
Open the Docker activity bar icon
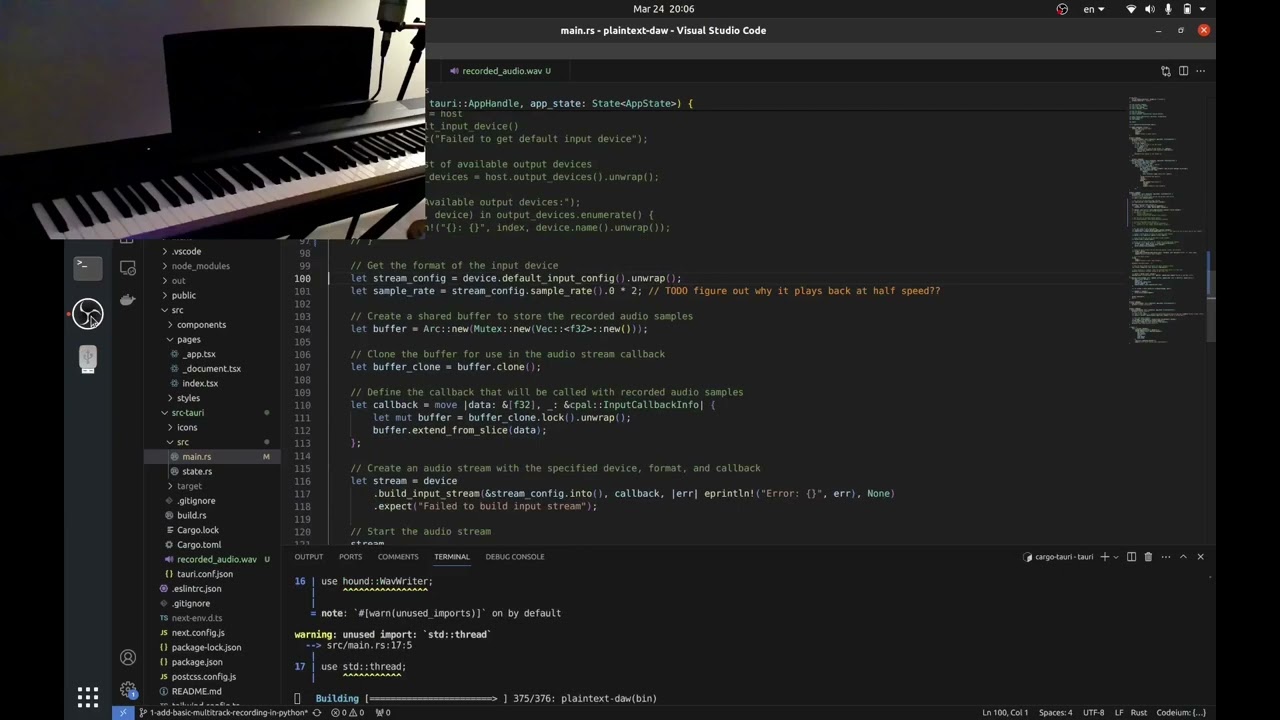coord(127,300)
